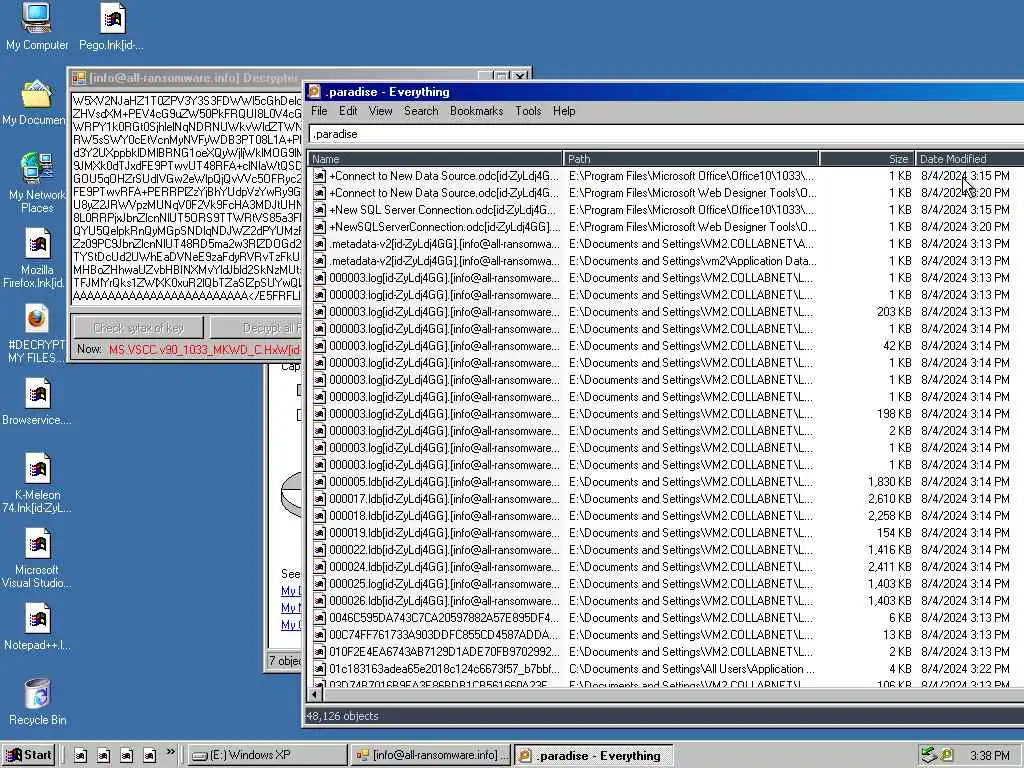
Task: Click the 48,126 objects status bar text
Action: tap(342, 716)
